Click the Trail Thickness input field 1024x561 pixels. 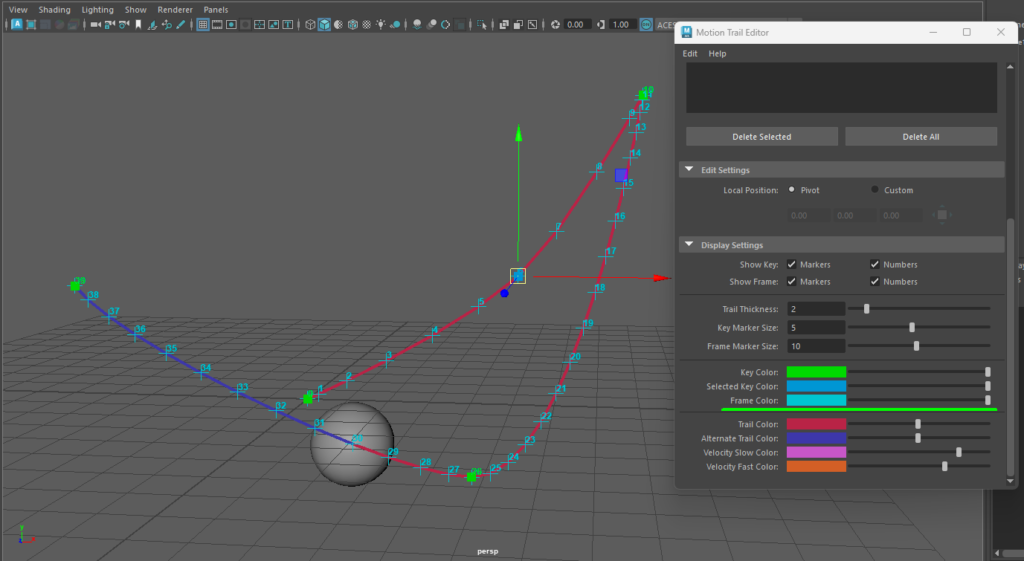click(x=816, y=309)
